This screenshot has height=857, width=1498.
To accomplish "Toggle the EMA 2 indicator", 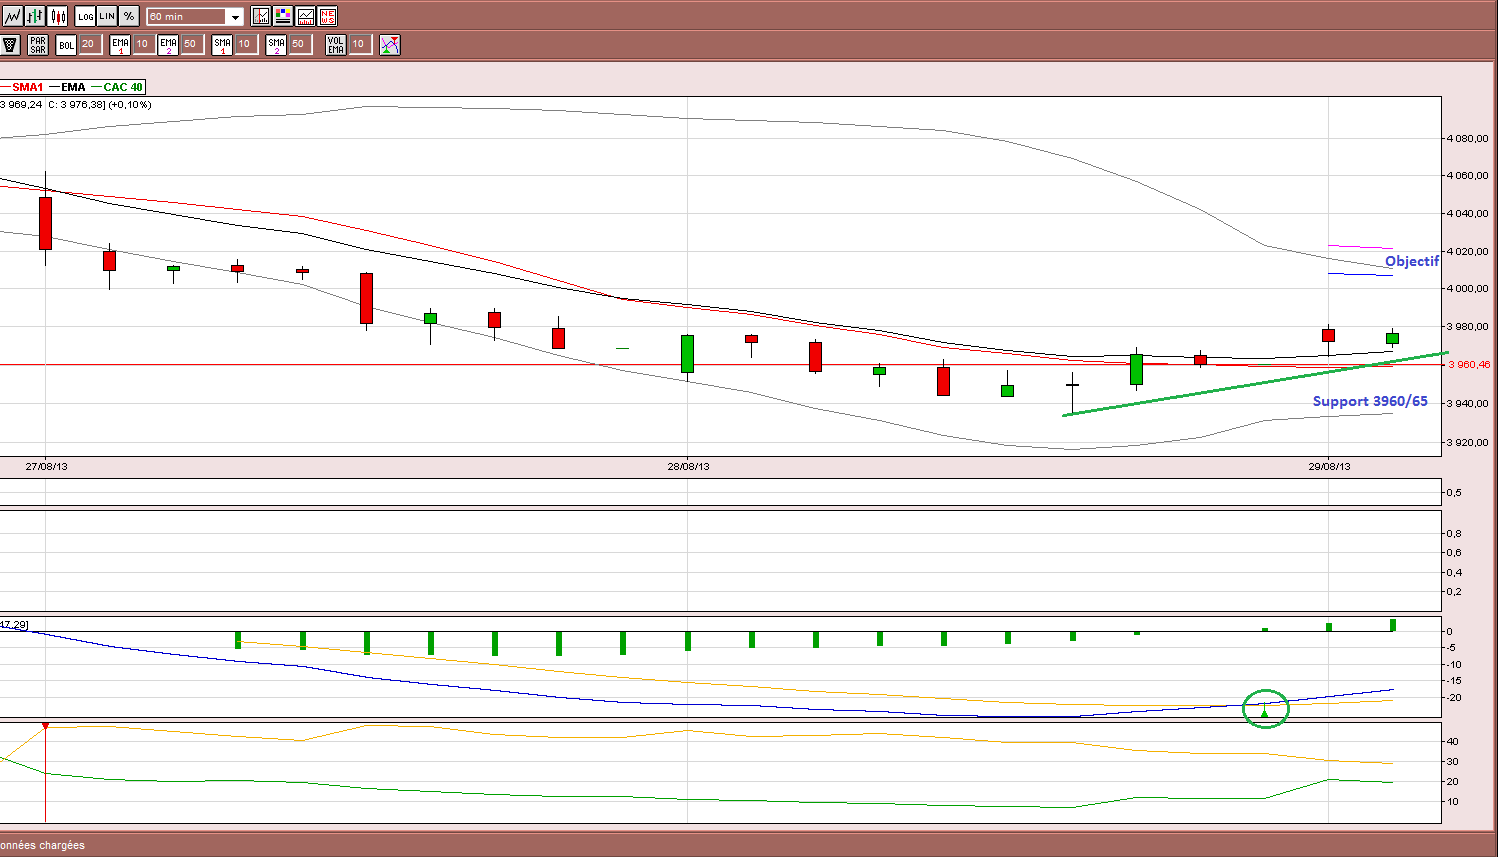I will tap(168, 44).
